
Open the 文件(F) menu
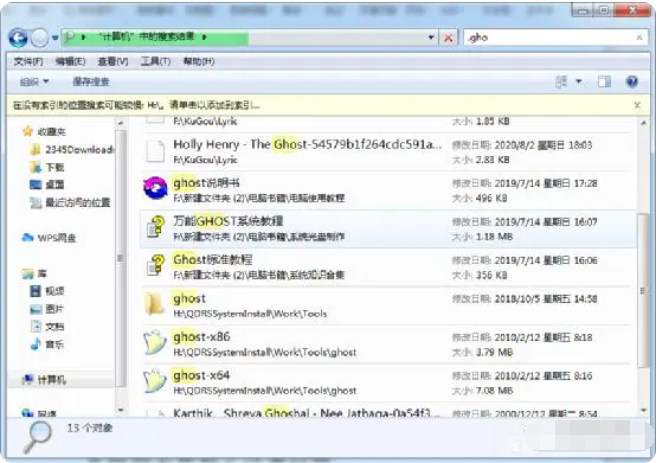click(x=29, y=61)
